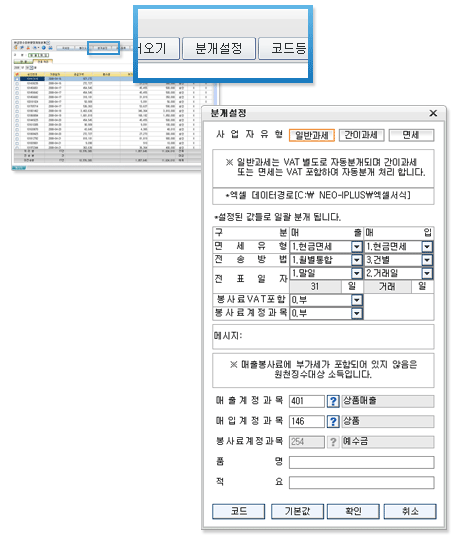
Task: Open the 봉사료계정과목 0.부 dropdown
Action: pos(357,314)
